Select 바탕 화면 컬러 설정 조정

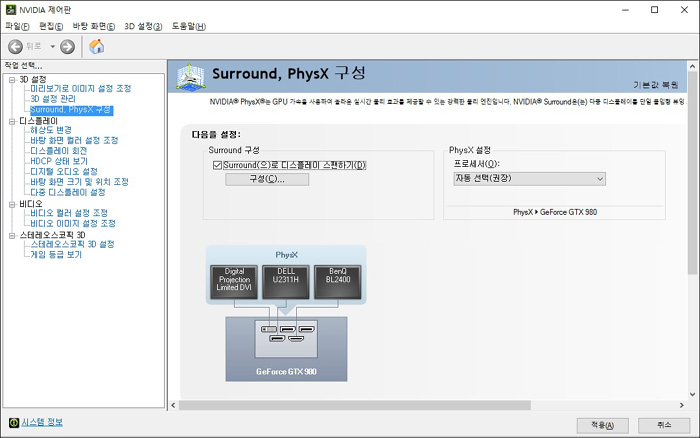tap(74, 140)
